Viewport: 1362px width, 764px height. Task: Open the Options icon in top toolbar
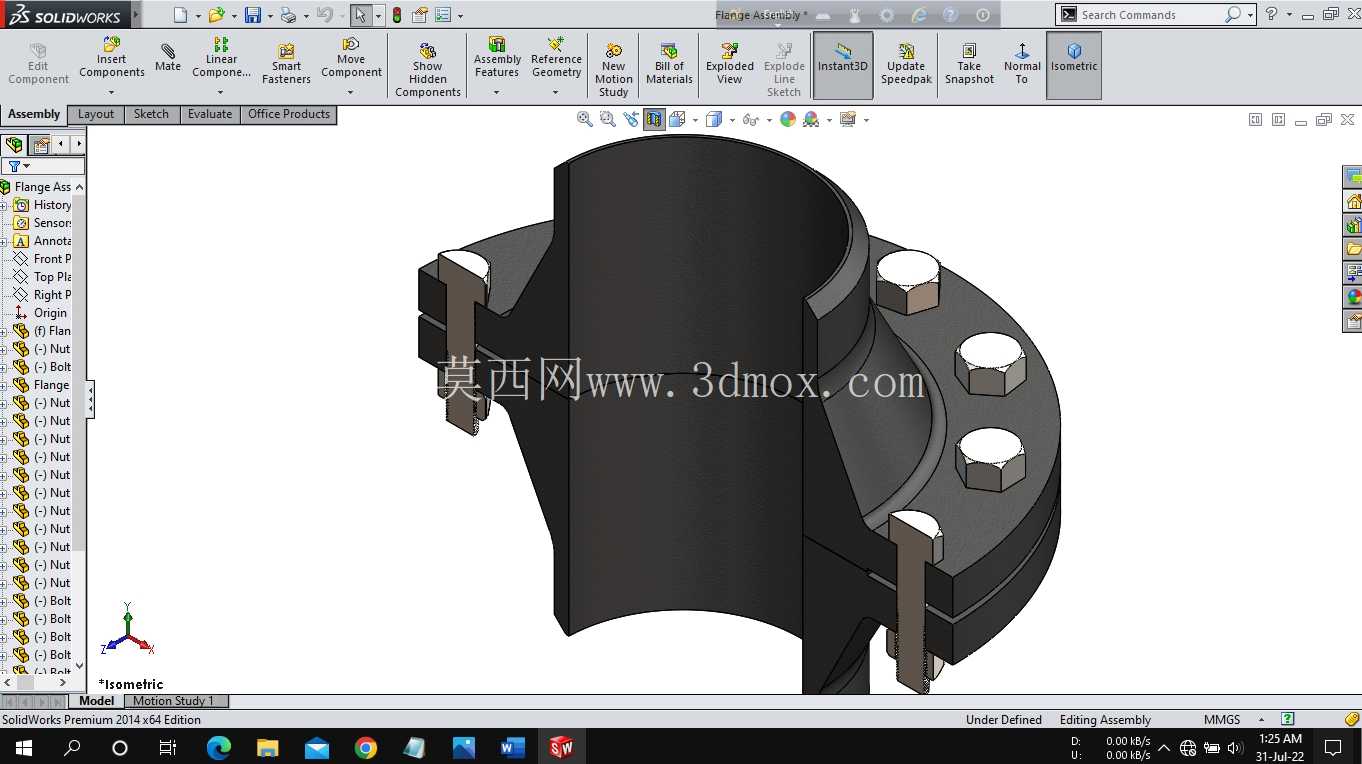pos(444,15)
